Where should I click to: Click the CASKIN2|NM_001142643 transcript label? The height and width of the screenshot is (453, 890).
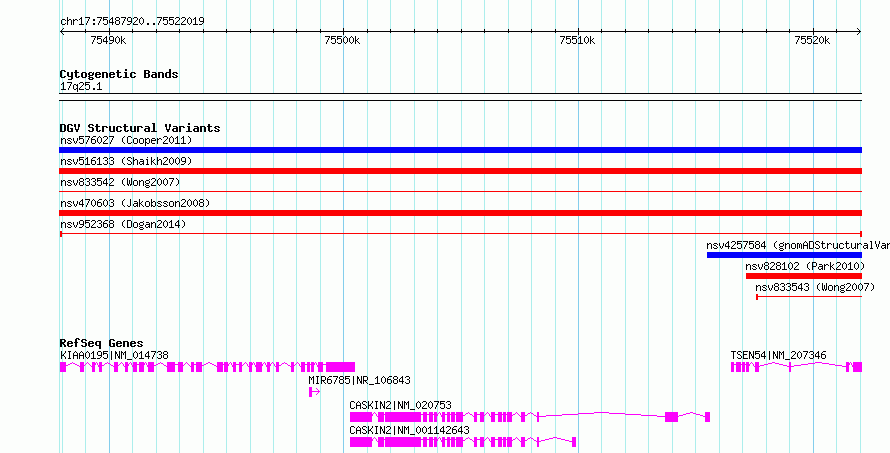coord(410,430)
